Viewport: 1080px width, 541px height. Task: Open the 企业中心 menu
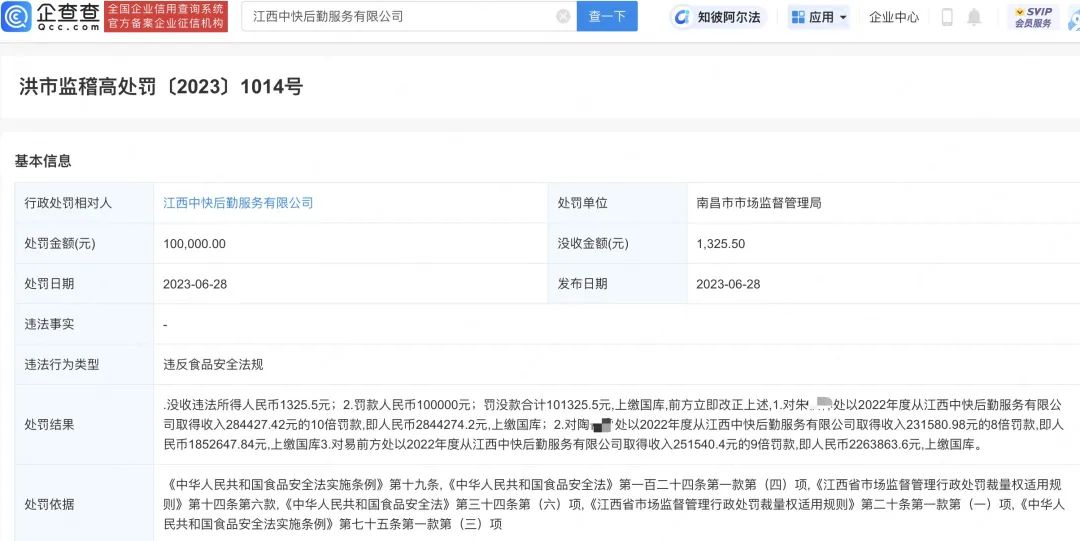[x=893, y=17]
